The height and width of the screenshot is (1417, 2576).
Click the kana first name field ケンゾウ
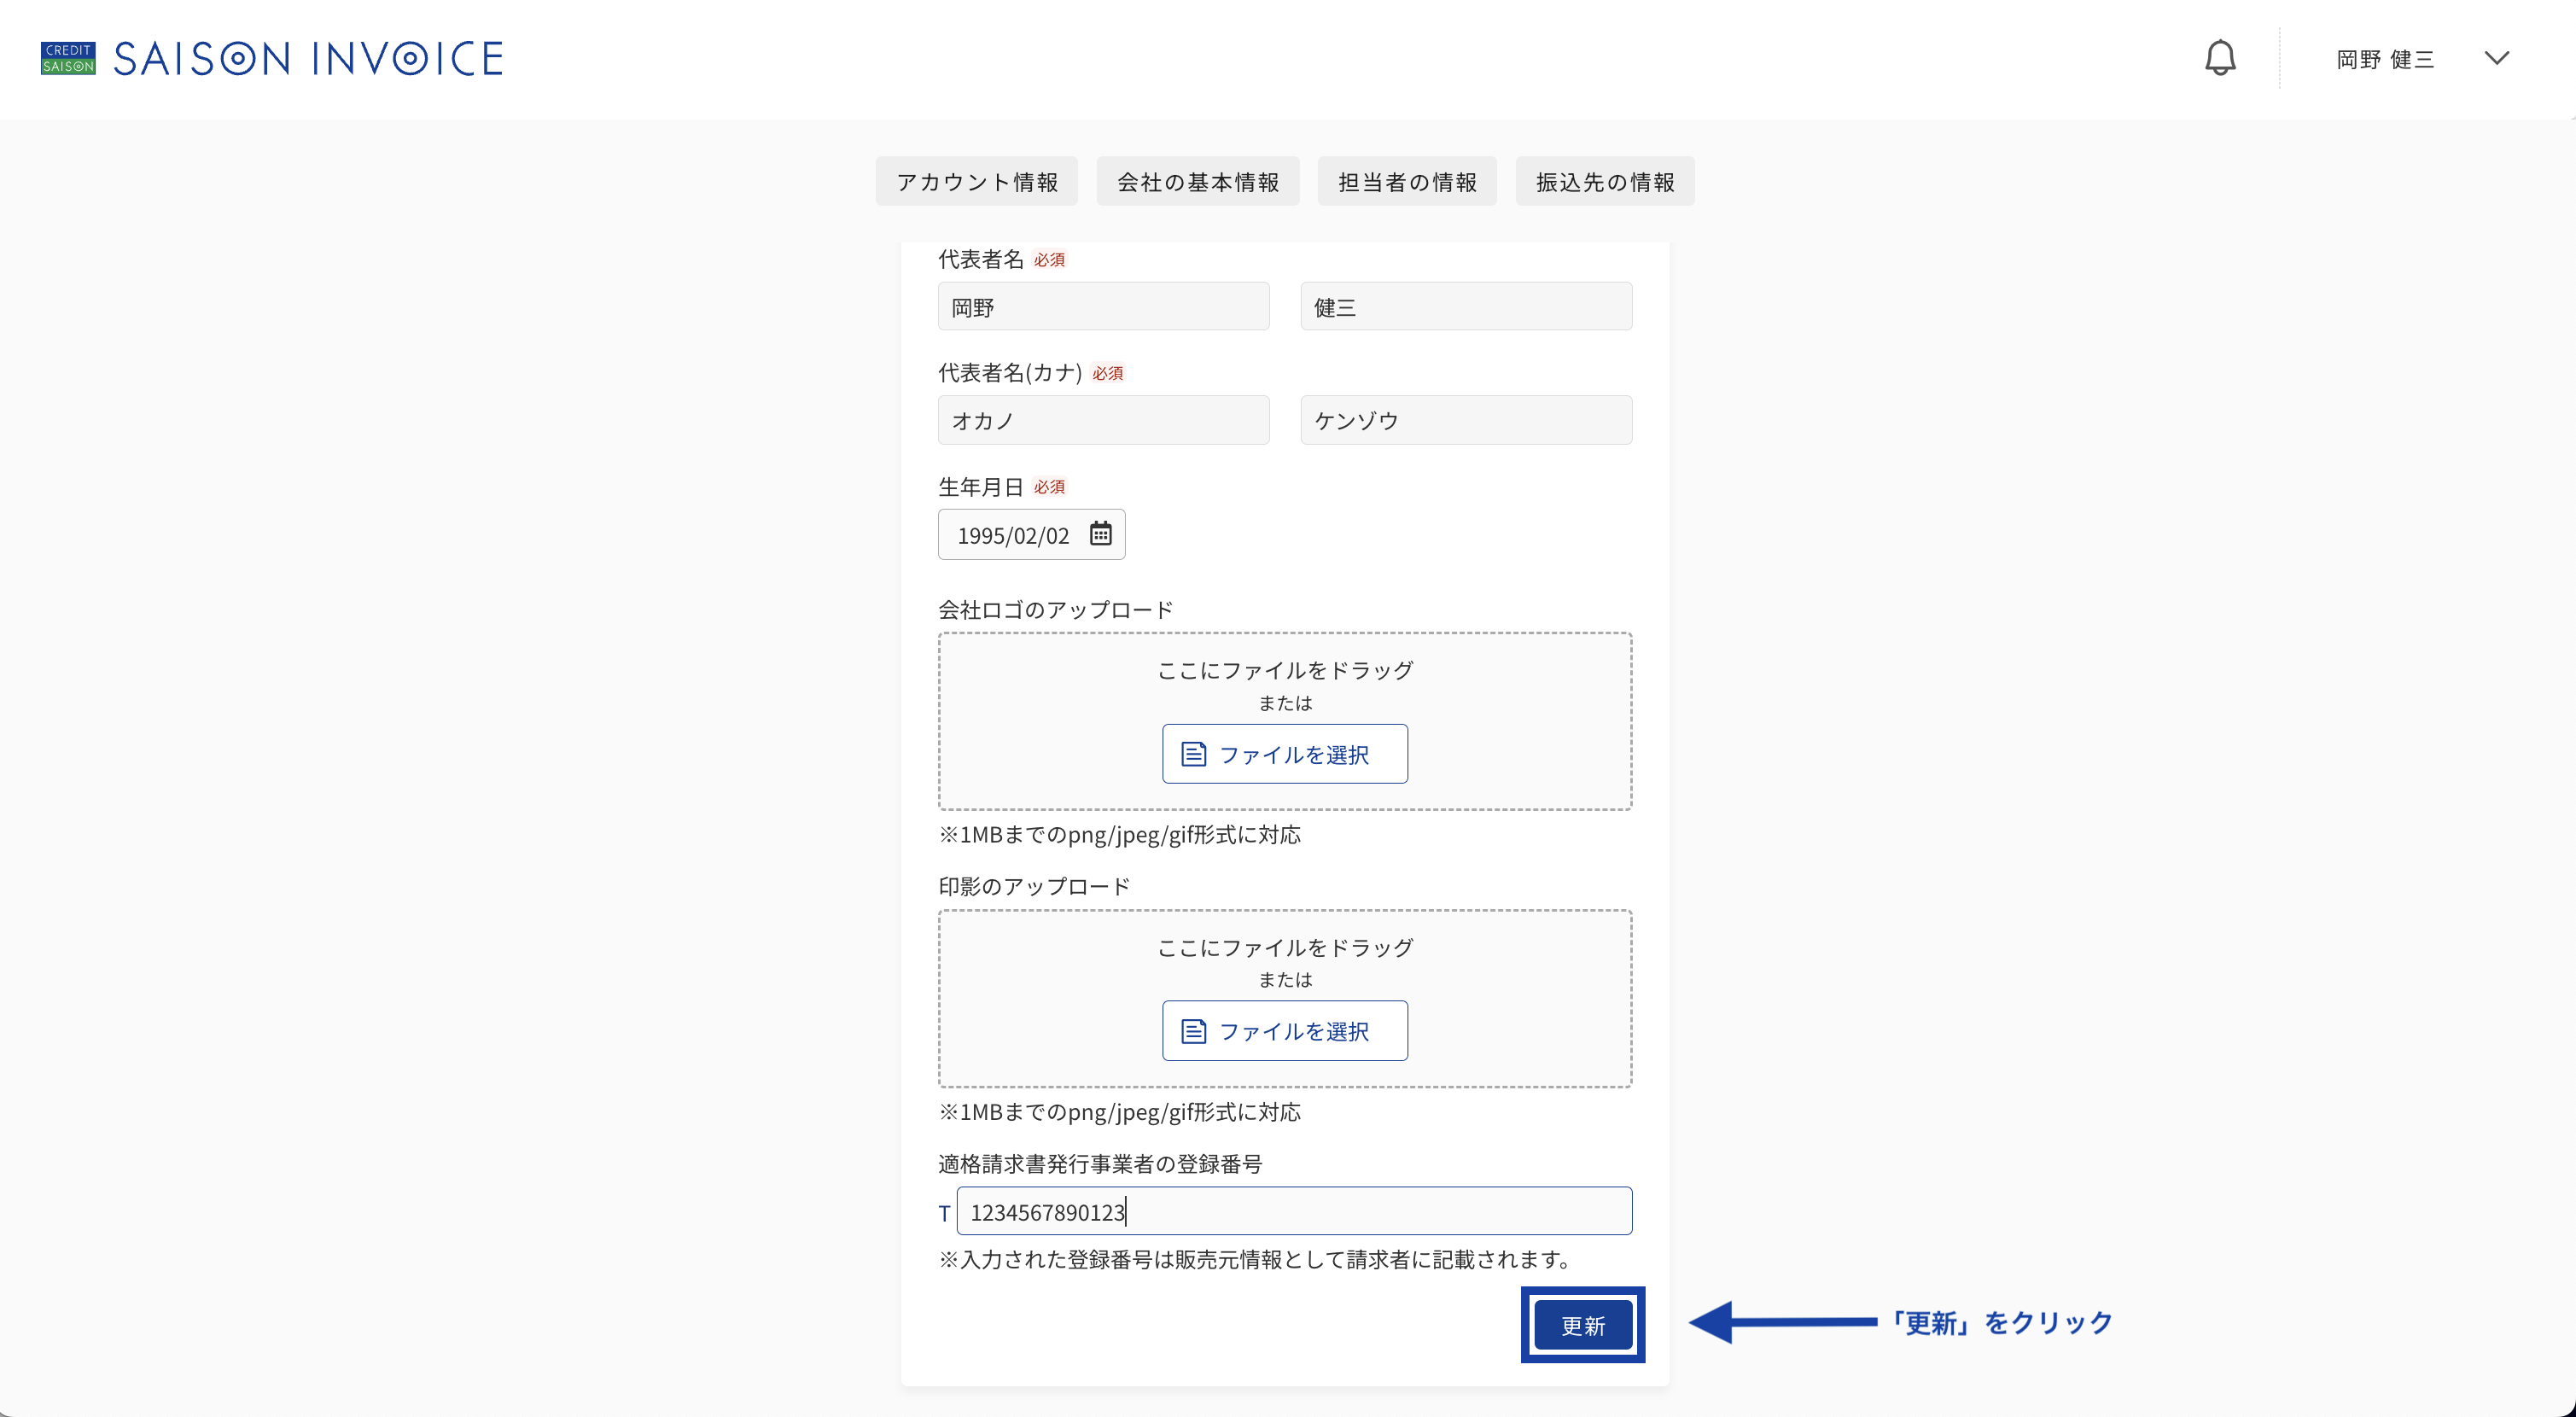[x=1466, y=420]
